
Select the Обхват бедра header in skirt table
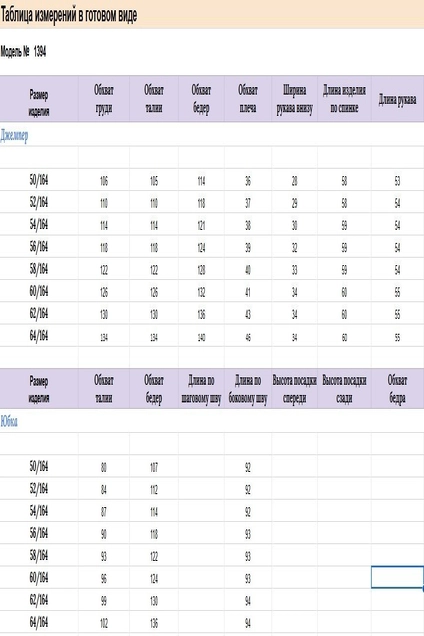pos(397,389)
